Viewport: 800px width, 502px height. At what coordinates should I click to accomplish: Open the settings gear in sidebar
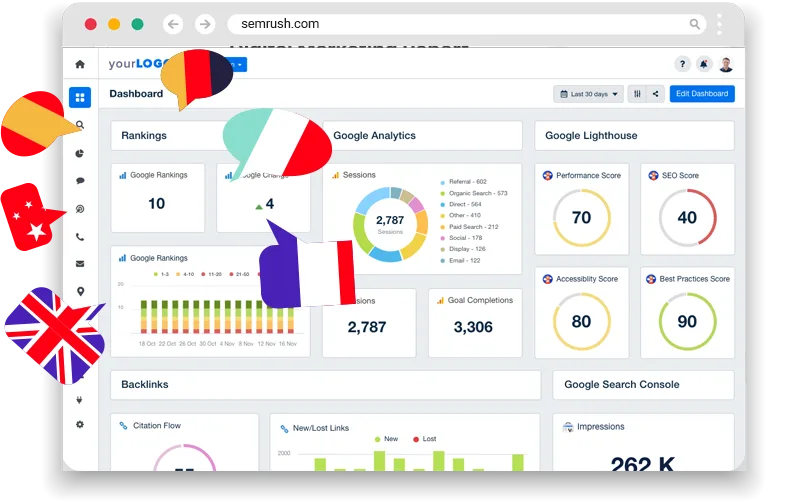coord(80,424)
